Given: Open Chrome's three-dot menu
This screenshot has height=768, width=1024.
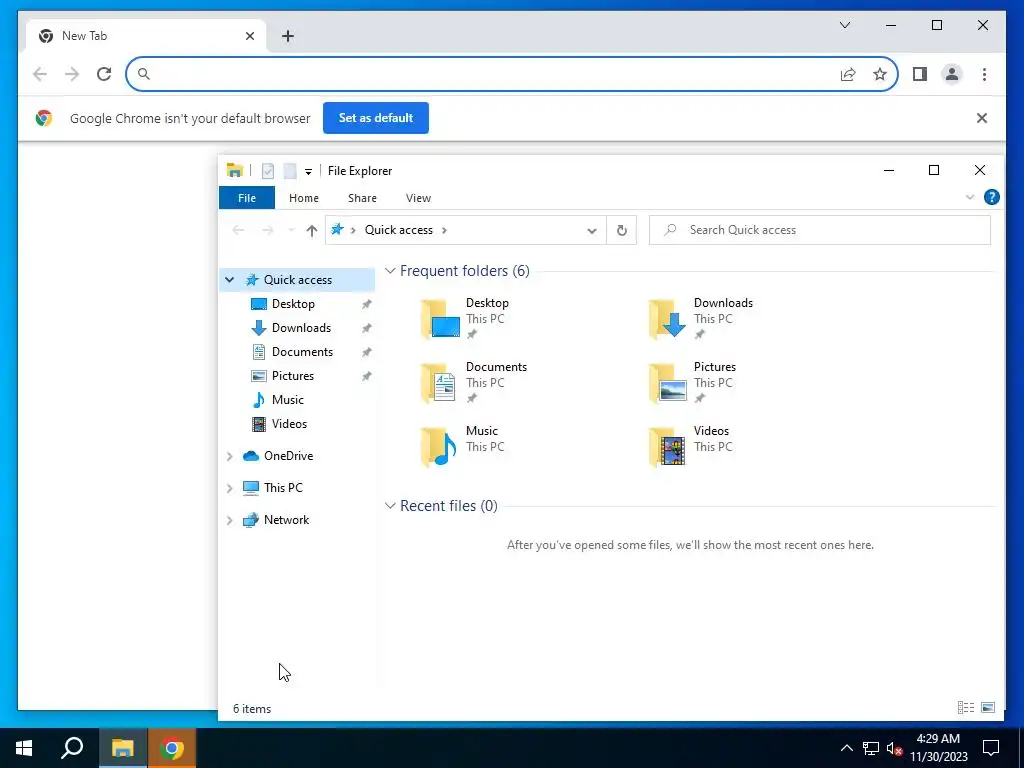Looking at the screenshot, I should [984, 74].
